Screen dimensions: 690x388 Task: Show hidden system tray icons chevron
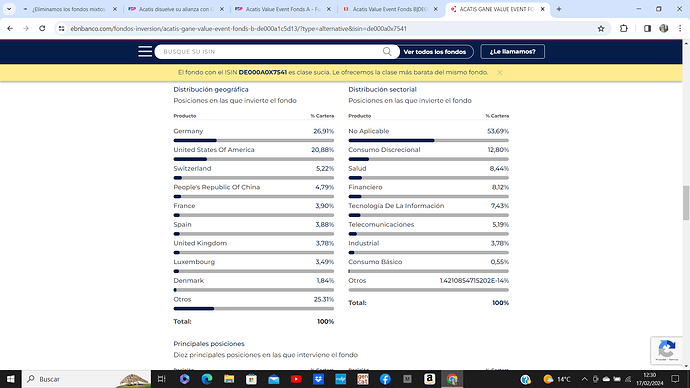584,379
